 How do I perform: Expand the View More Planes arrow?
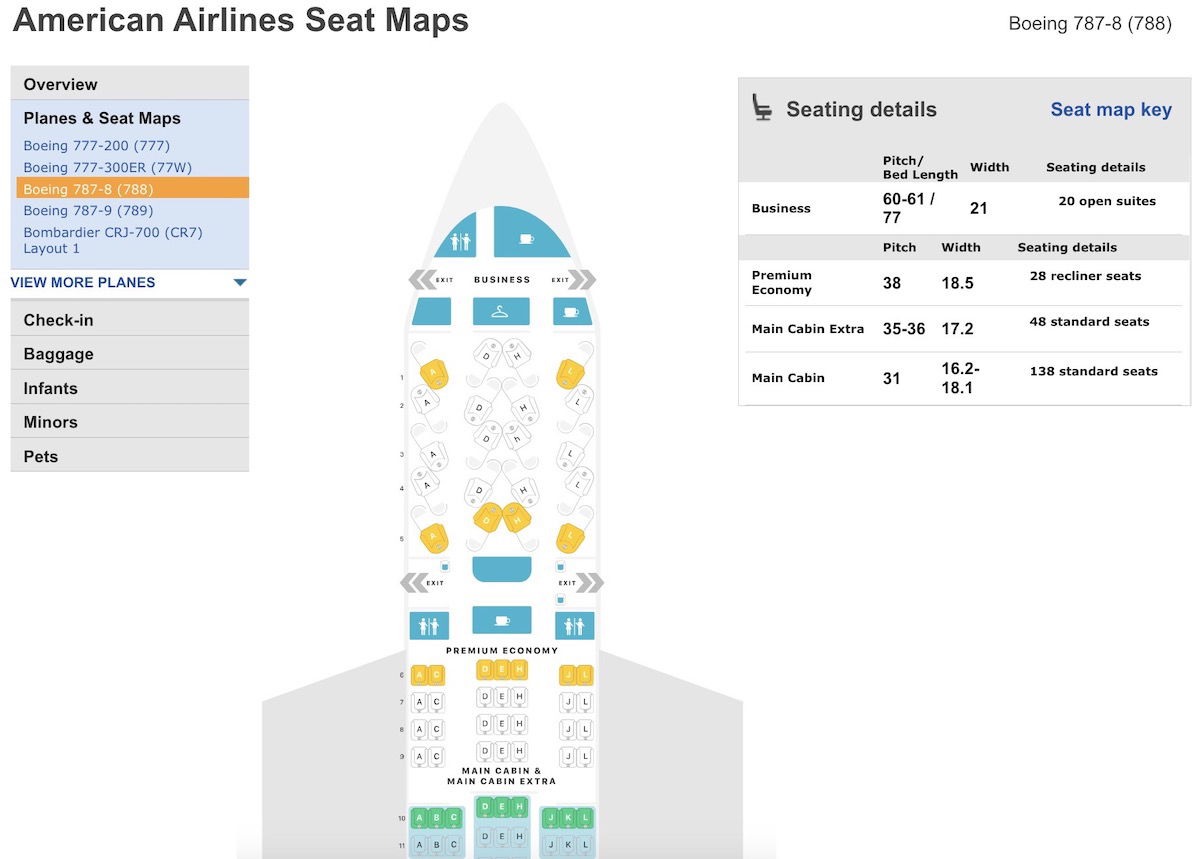click(240, 283)
